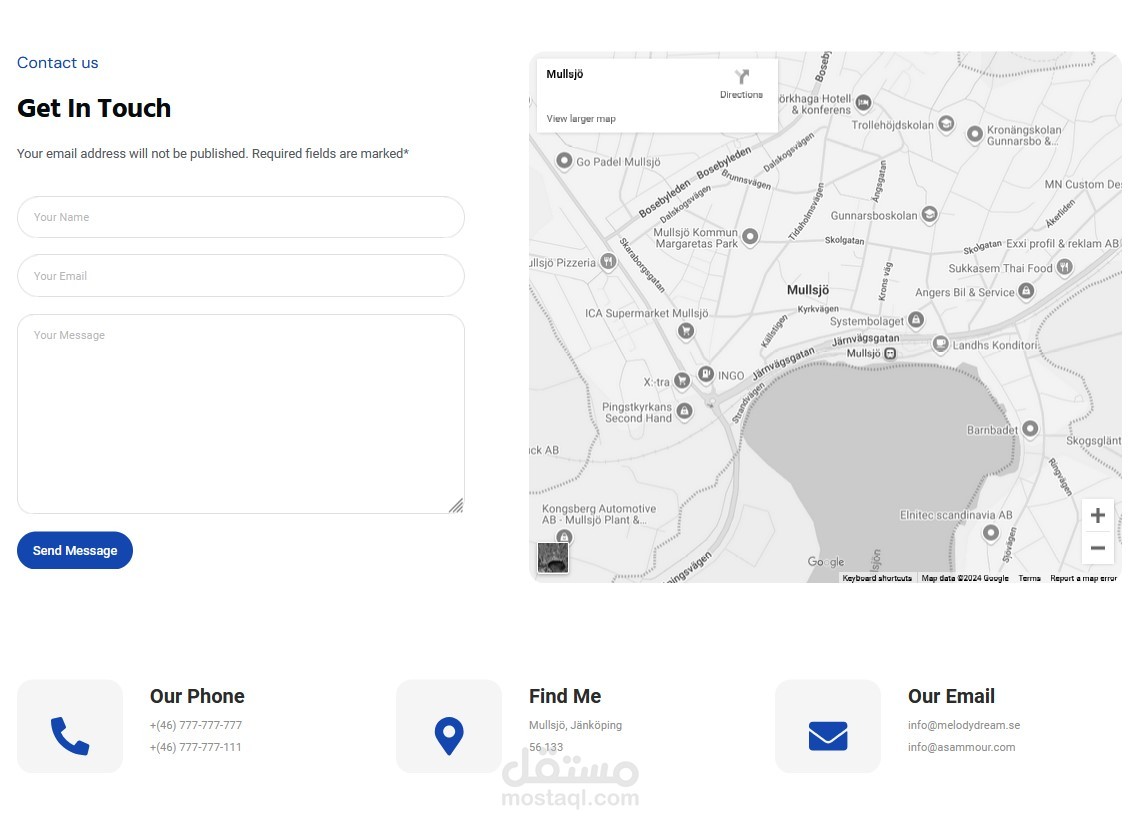Screen dimensions: 1142x827
Task: Click the Get In Touch heading
Action: (94, 108)
